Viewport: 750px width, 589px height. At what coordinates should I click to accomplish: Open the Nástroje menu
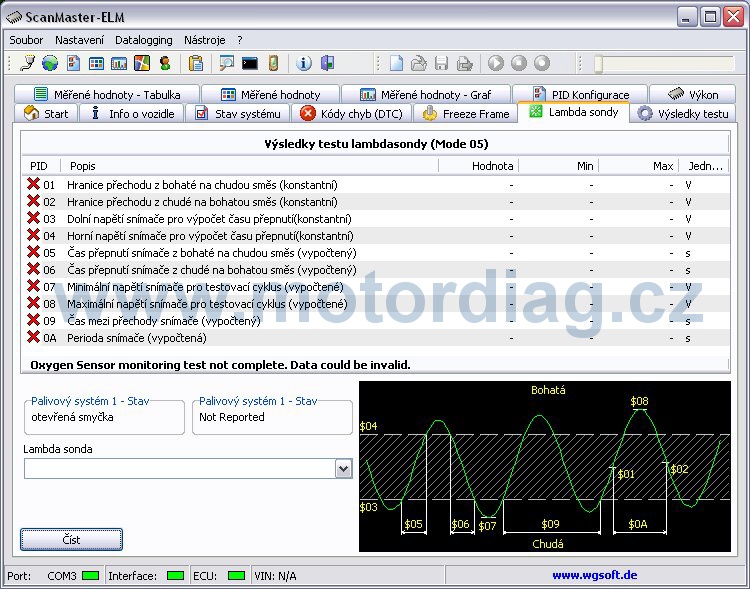[x=204, y=40]
